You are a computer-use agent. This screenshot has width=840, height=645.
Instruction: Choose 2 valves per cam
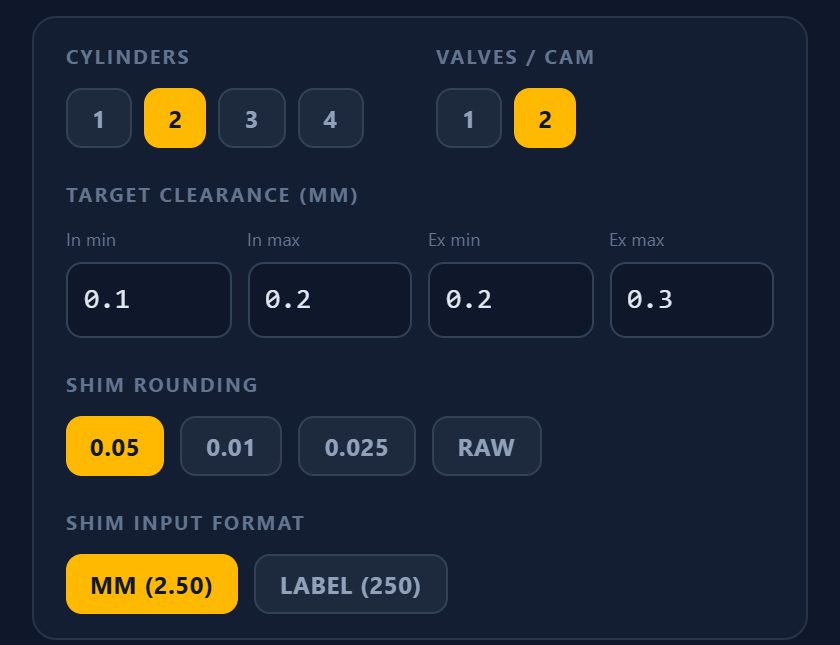click(545, 118)
